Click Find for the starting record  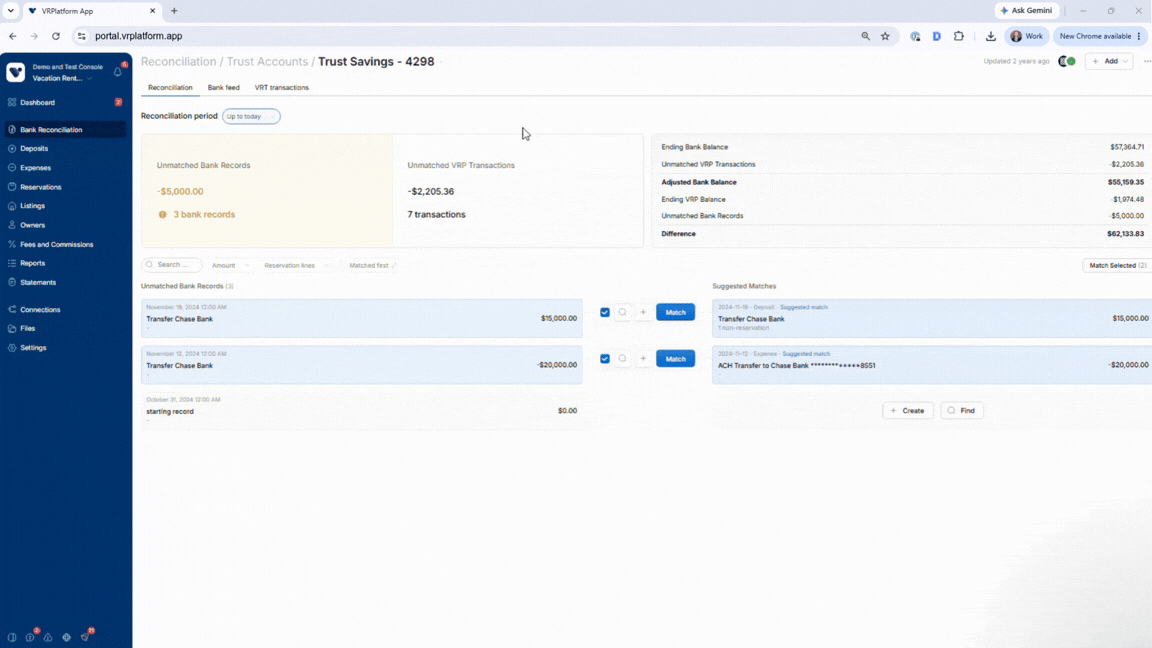tap(962, 411)
